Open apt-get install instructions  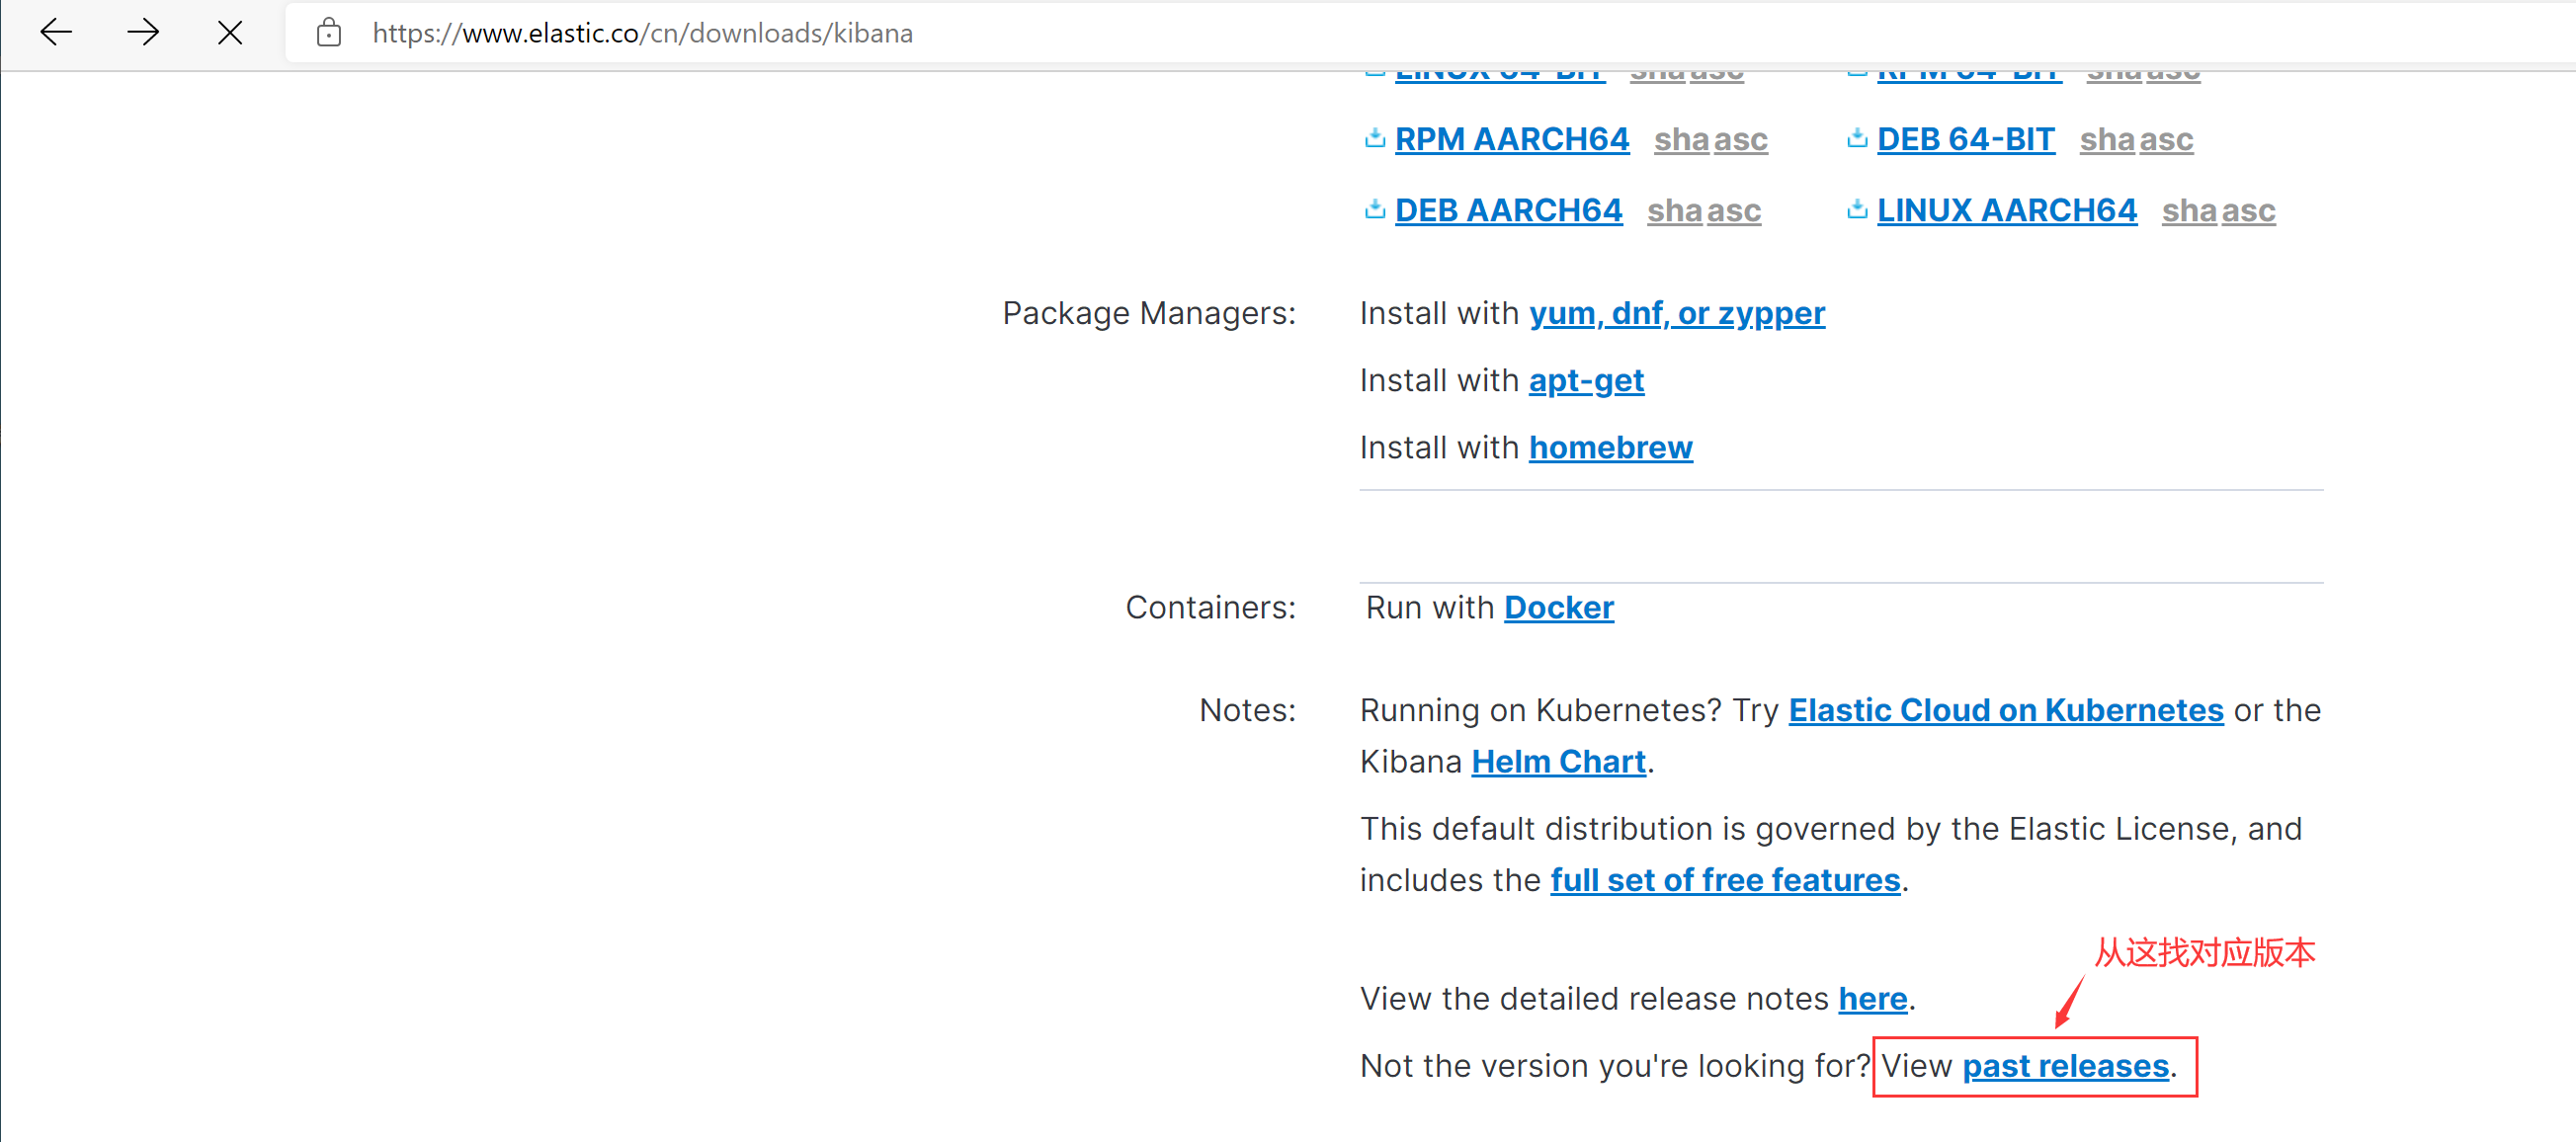pos(1586,381)
